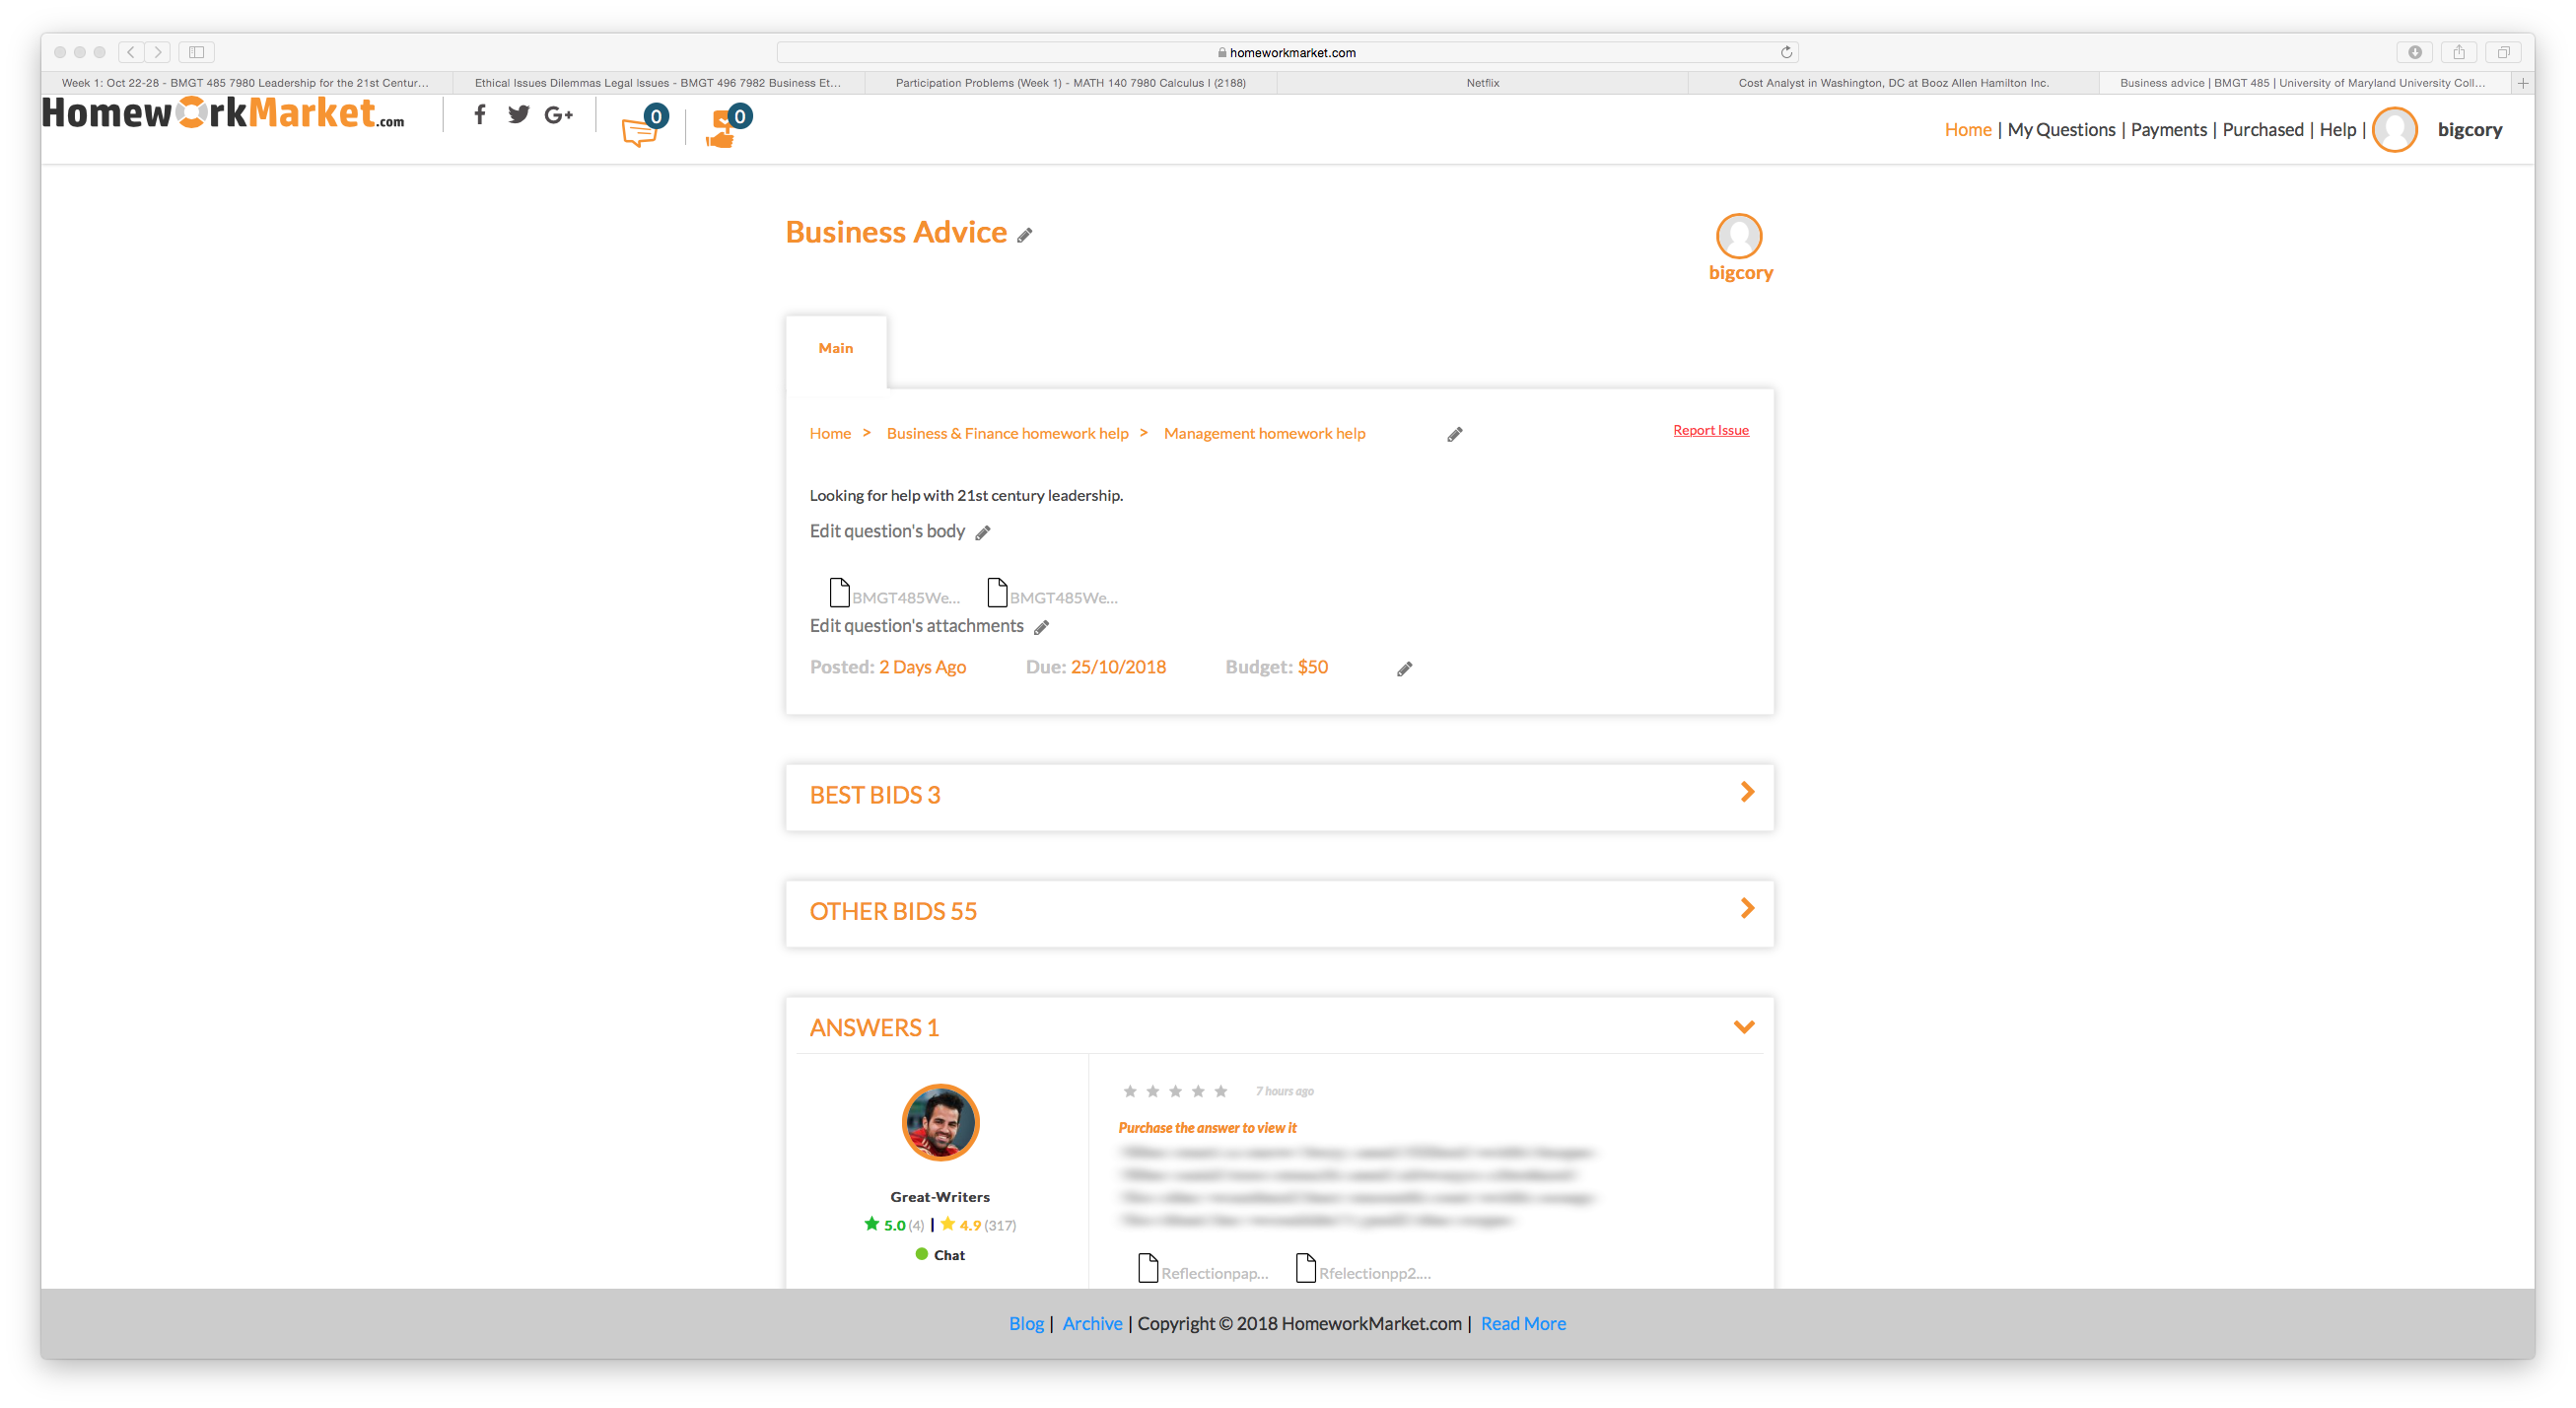Click the 'Posted: 2 Days Ago' text

pyautogui.click(x=888, y=667)
